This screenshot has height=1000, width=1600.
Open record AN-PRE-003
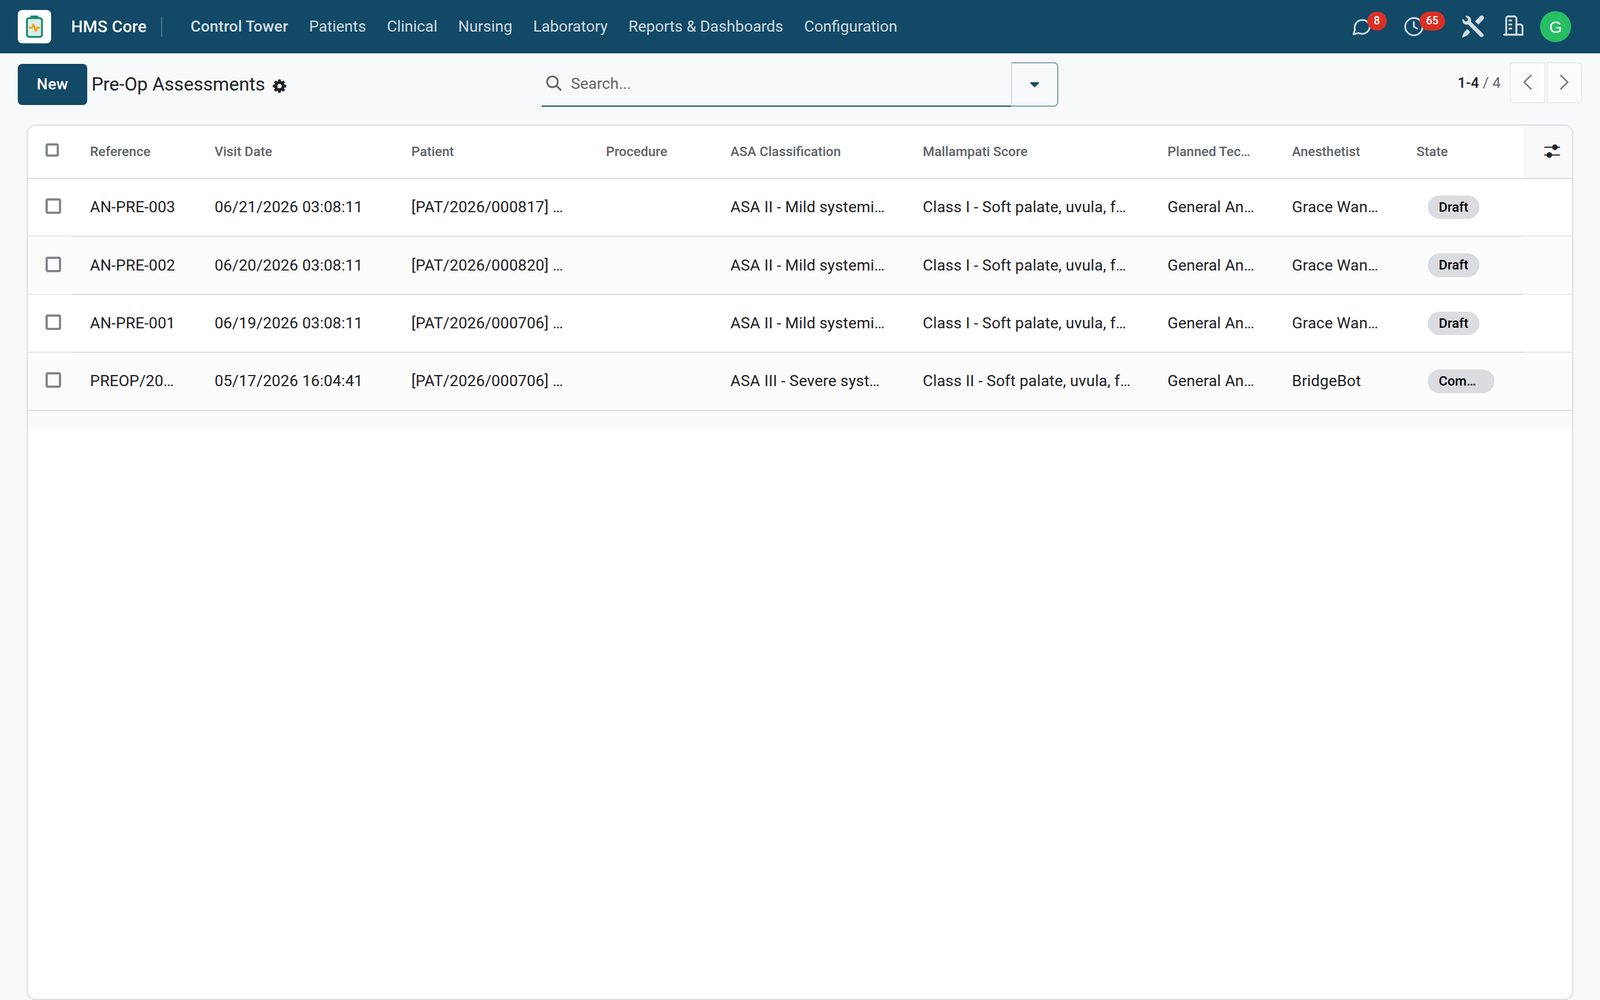coord(132,207)
